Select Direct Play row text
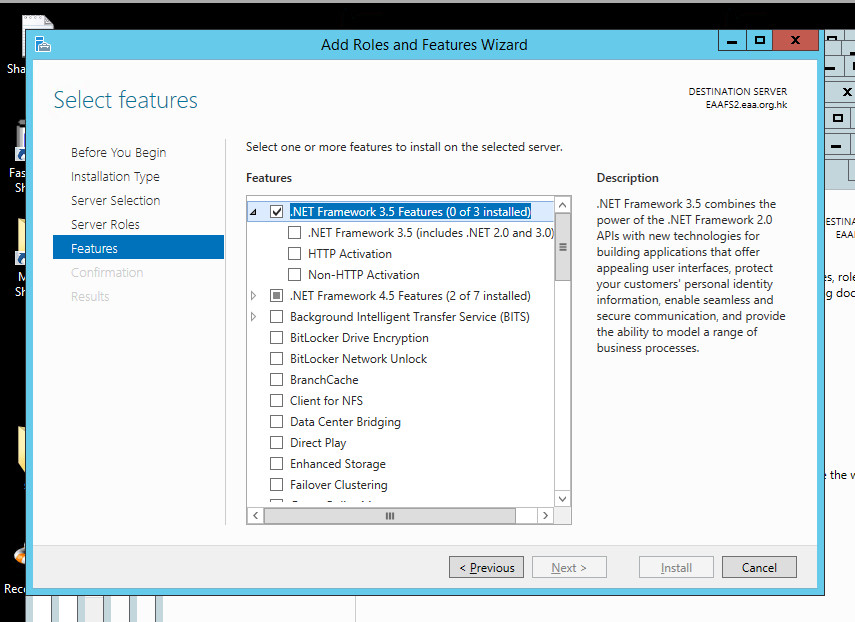855x622 pixels. pos(318,443)
